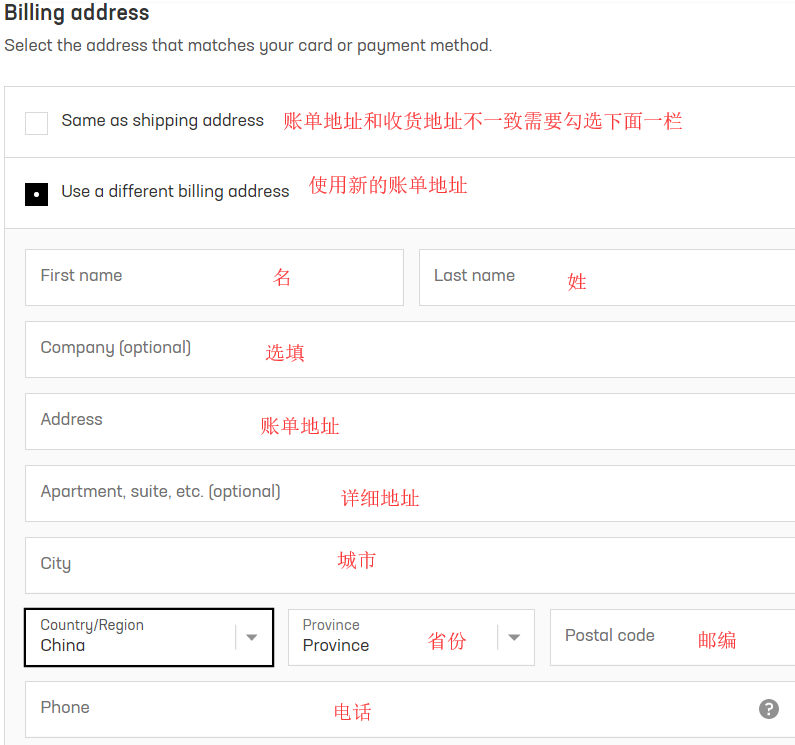Focus the Postal code field

coord(672,637)
